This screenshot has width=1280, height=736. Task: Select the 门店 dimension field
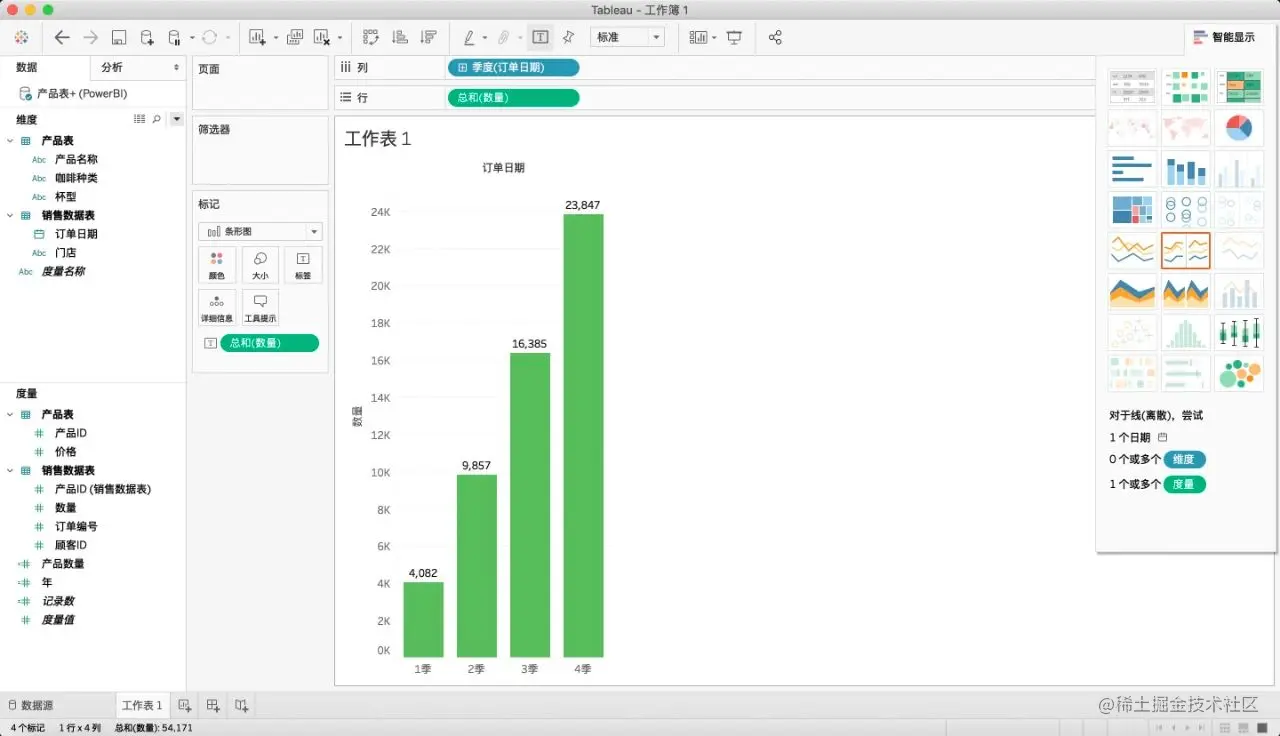65,253
